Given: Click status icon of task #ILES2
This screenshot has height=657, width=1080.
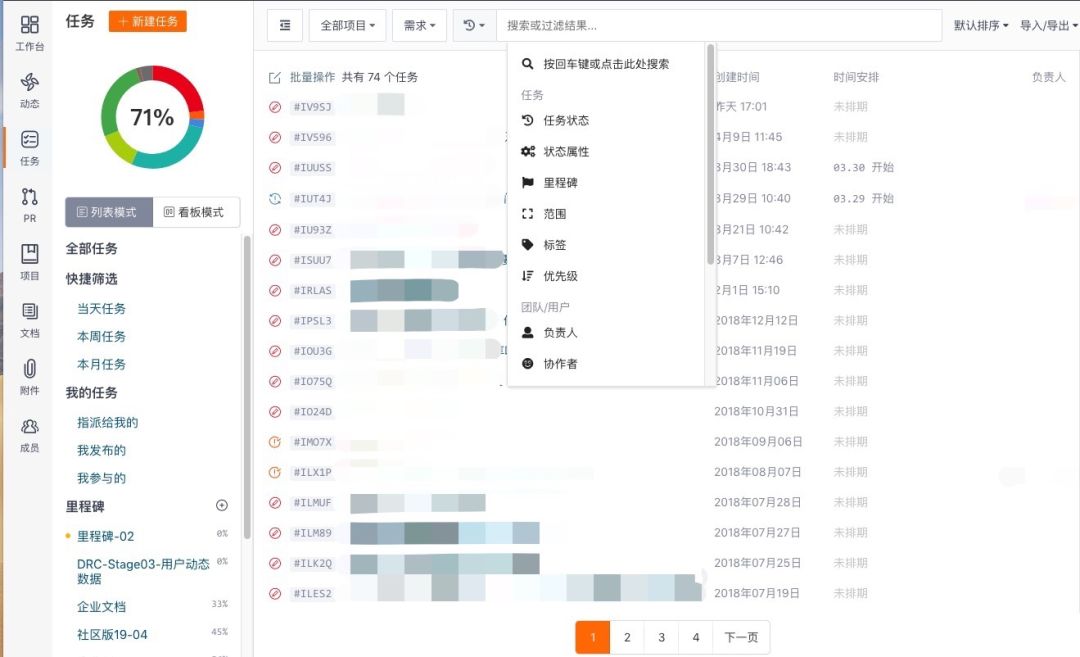Looking at the screenshot, I should tap(275, 593).
